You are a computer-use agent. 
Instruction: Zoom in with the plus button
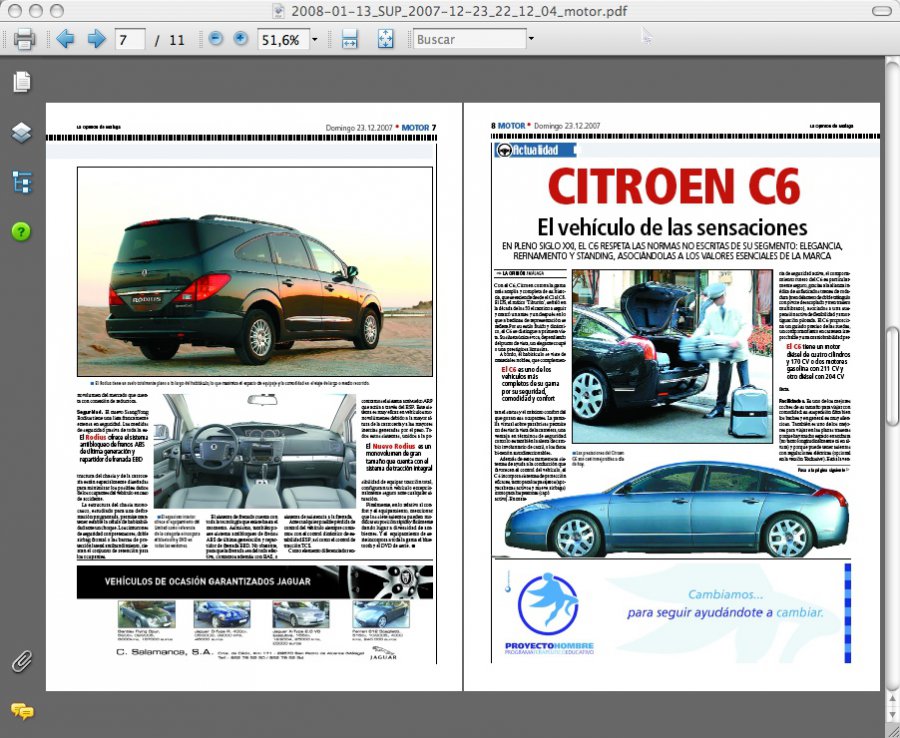240,39
